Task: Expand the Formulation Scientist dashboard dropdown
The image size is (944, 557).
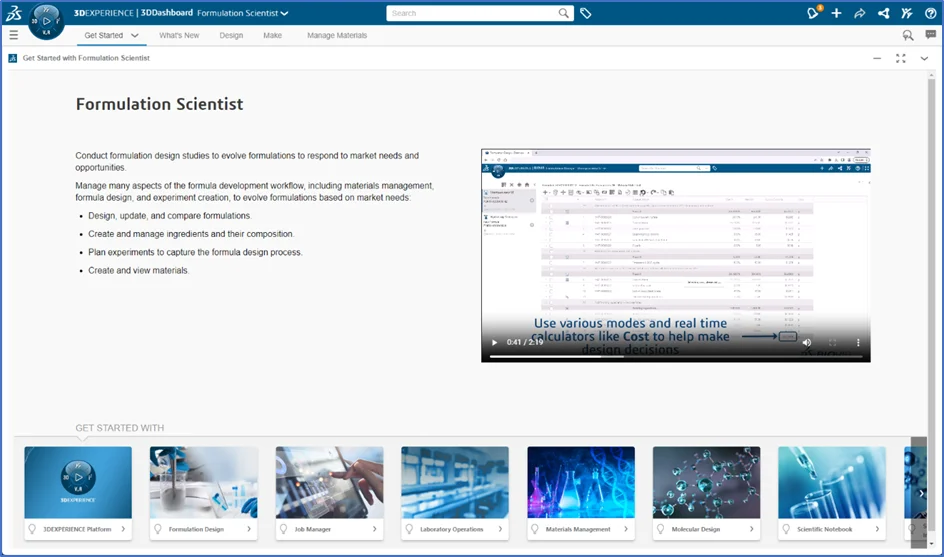Action: coord(285,14)
